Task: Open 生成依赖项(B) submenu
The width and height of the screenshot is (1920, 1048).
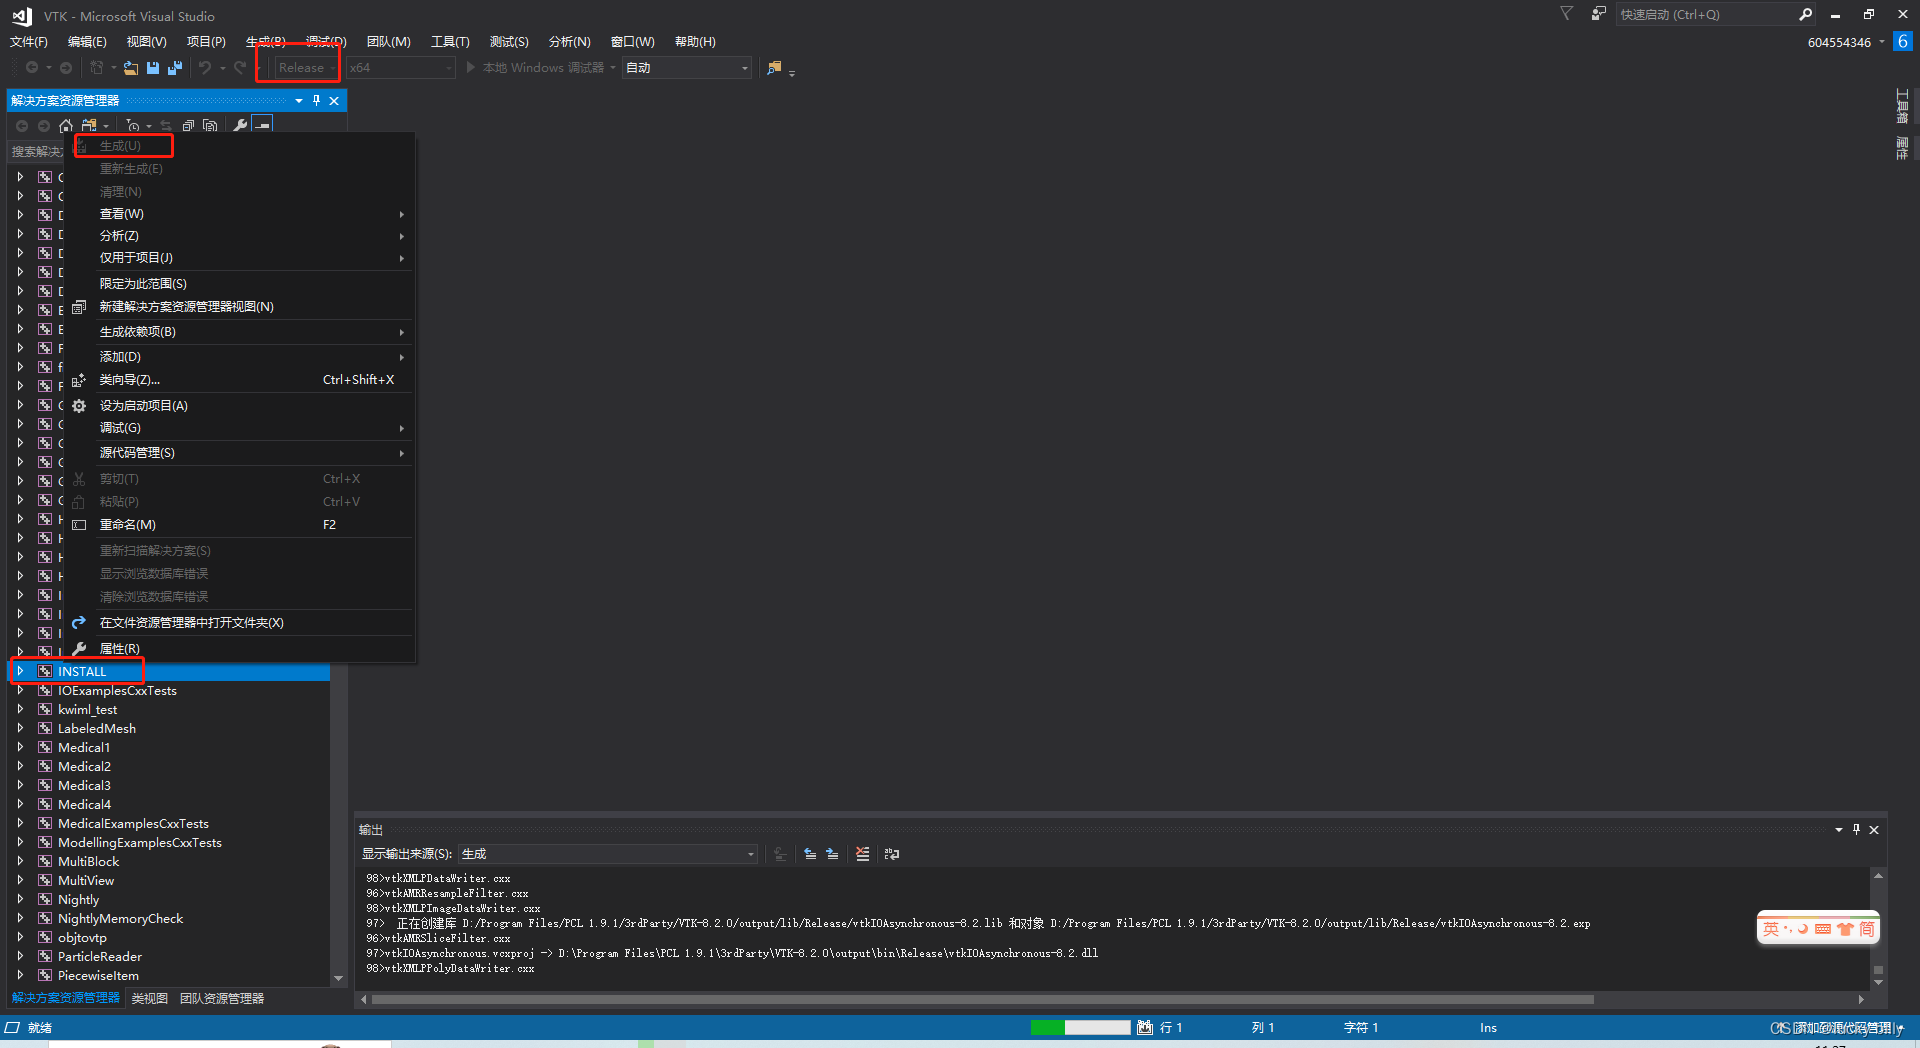Action: 240,332
